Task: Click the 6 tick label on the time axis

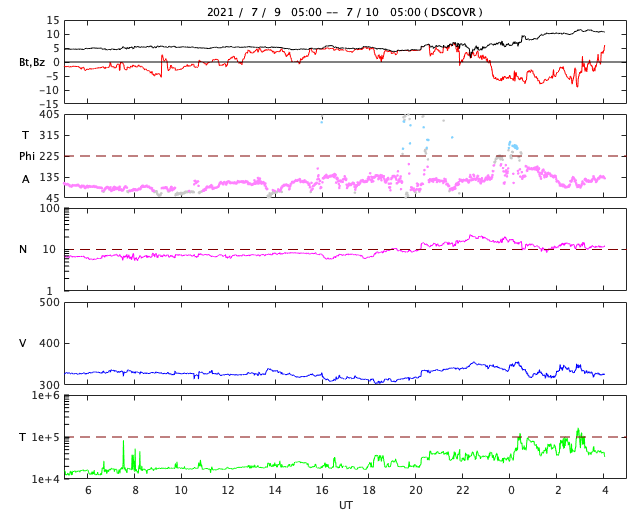Action: pyautogui.click(x=88, y=490)
